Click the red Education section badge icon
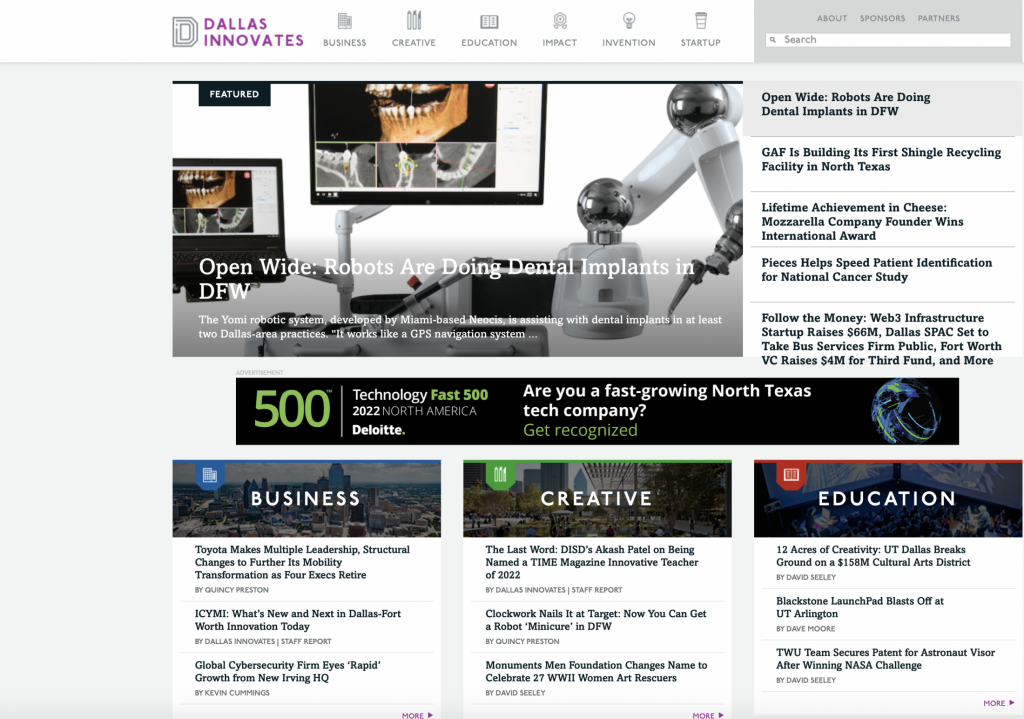 tap(791, 475)
